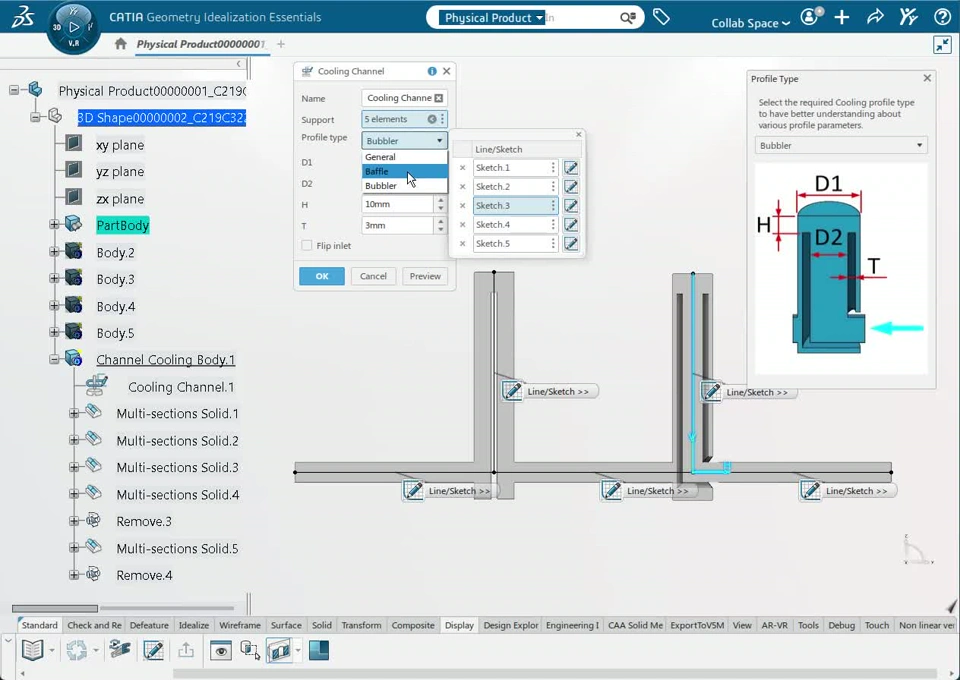The width and height of the screenshot is (960, 680).
Task: Switch to the Wireframe tab
Action: tap(239, 625)
